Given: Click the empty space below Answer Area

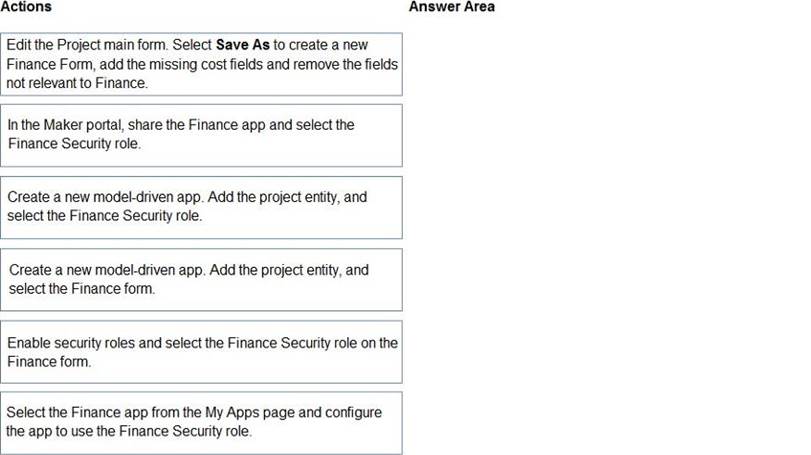Looking at the screenshot, I should click(x=600, y=230).
